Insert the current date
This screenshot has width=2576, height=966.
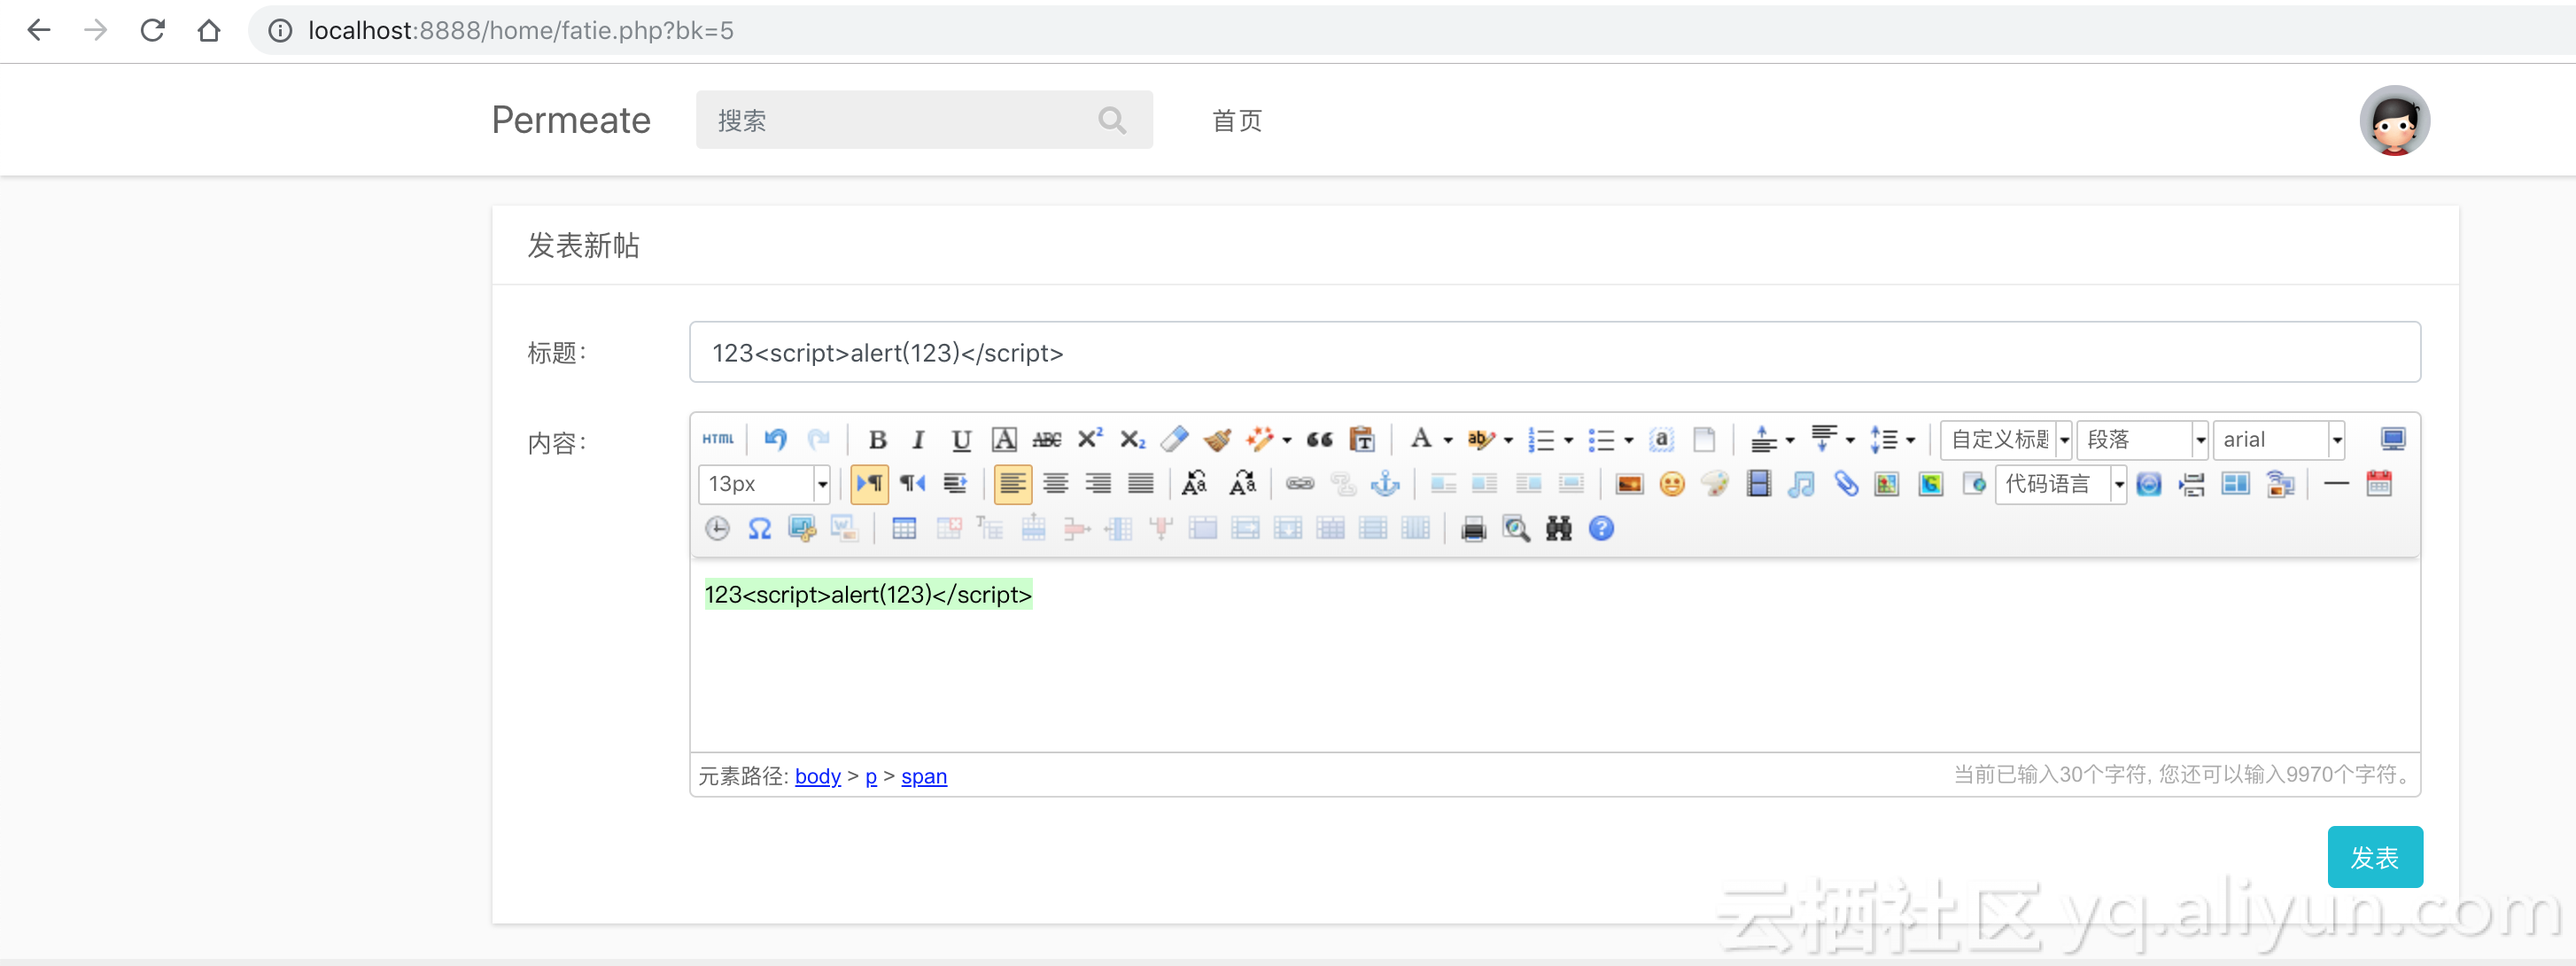(2378, 484)
